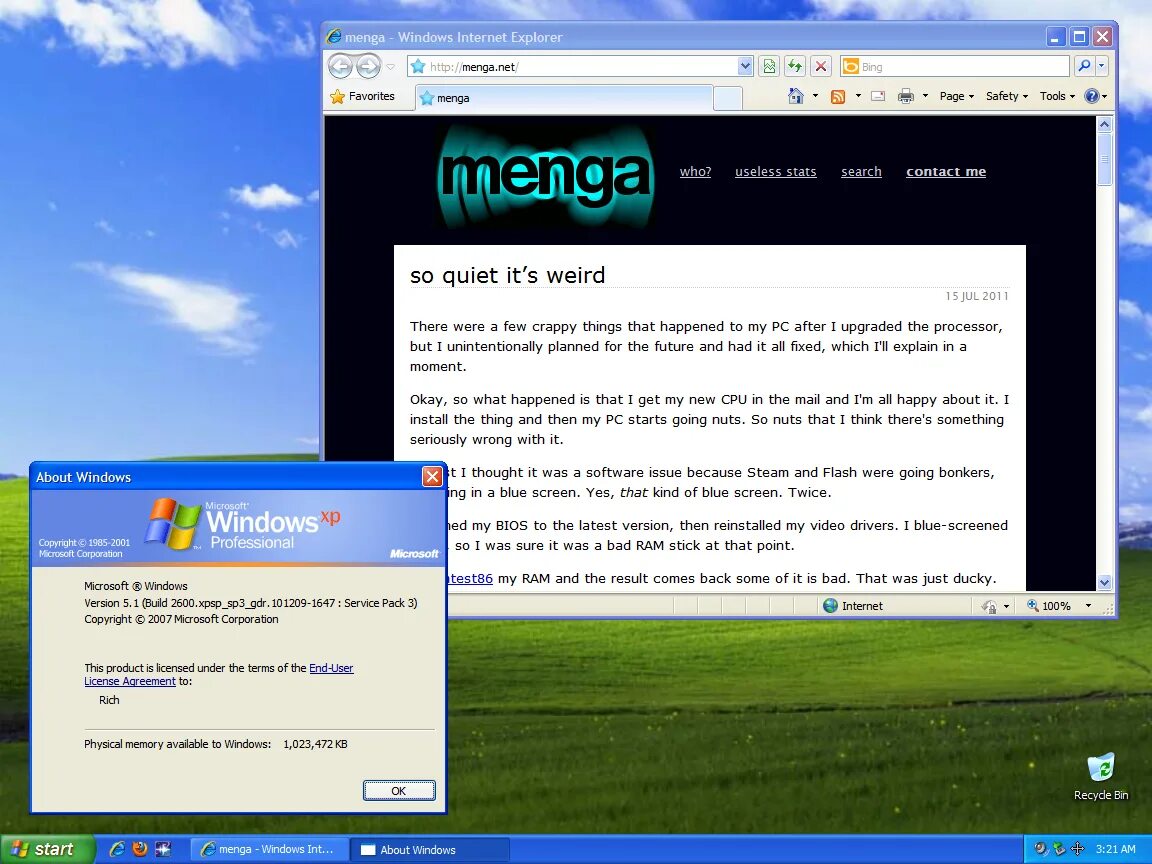1152x864 pixels.
Task: Click the scroll down arrow in IE
Action: (1104, 582)
